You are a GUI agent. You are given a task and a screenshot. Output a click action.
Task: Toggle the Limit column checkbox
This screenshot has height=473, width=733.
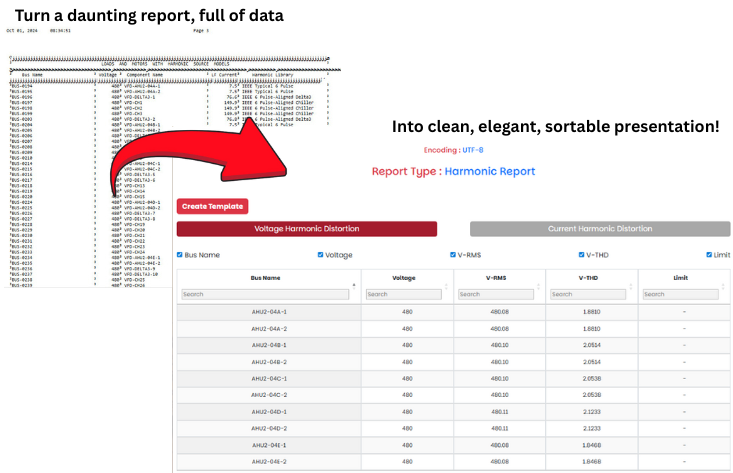pyautogui.click(x=709, y=255)
